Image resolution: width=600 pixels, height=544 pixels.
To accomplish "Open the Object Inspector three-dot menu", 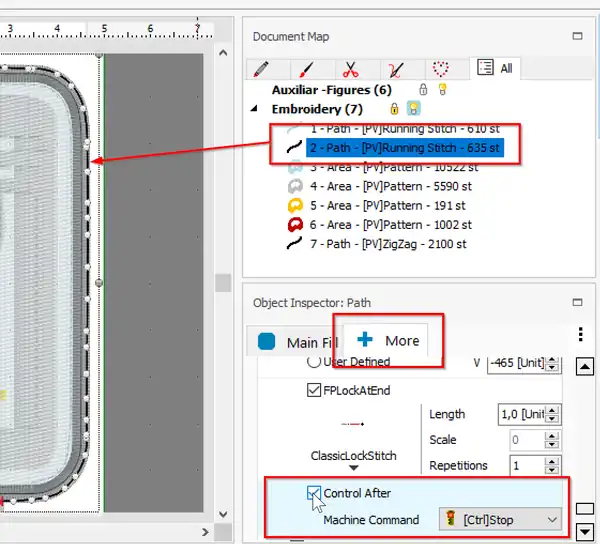I will point(581,335).
